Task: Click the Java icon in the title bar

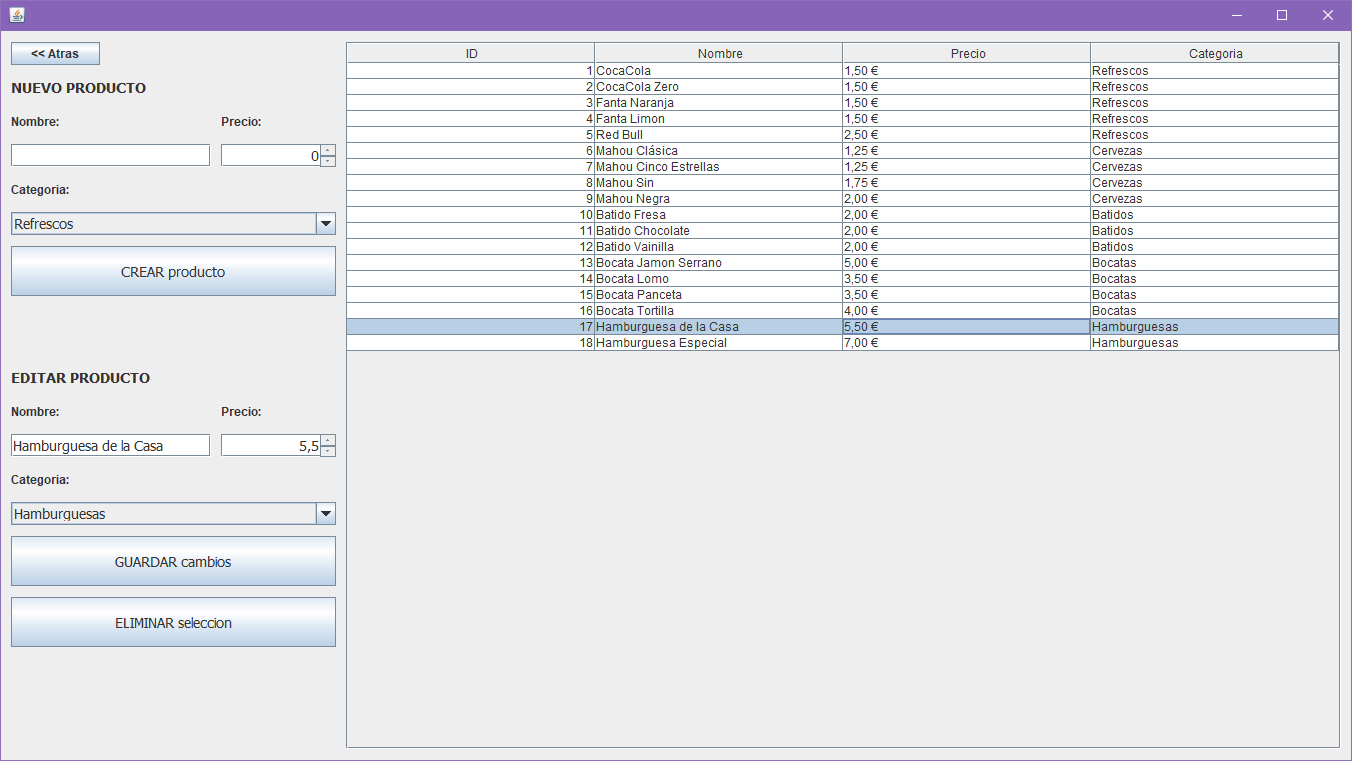Action: point(17,15)
